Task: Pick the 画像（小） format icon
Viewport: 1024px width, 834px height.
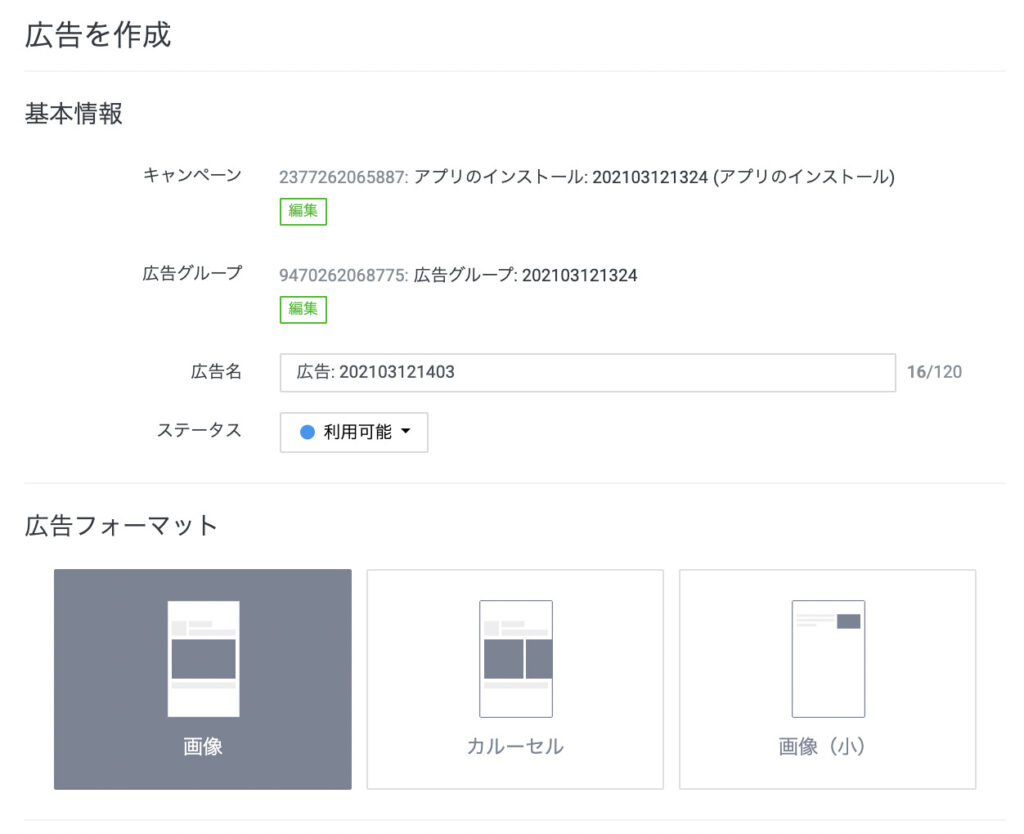Action: [x=827, y=677]
